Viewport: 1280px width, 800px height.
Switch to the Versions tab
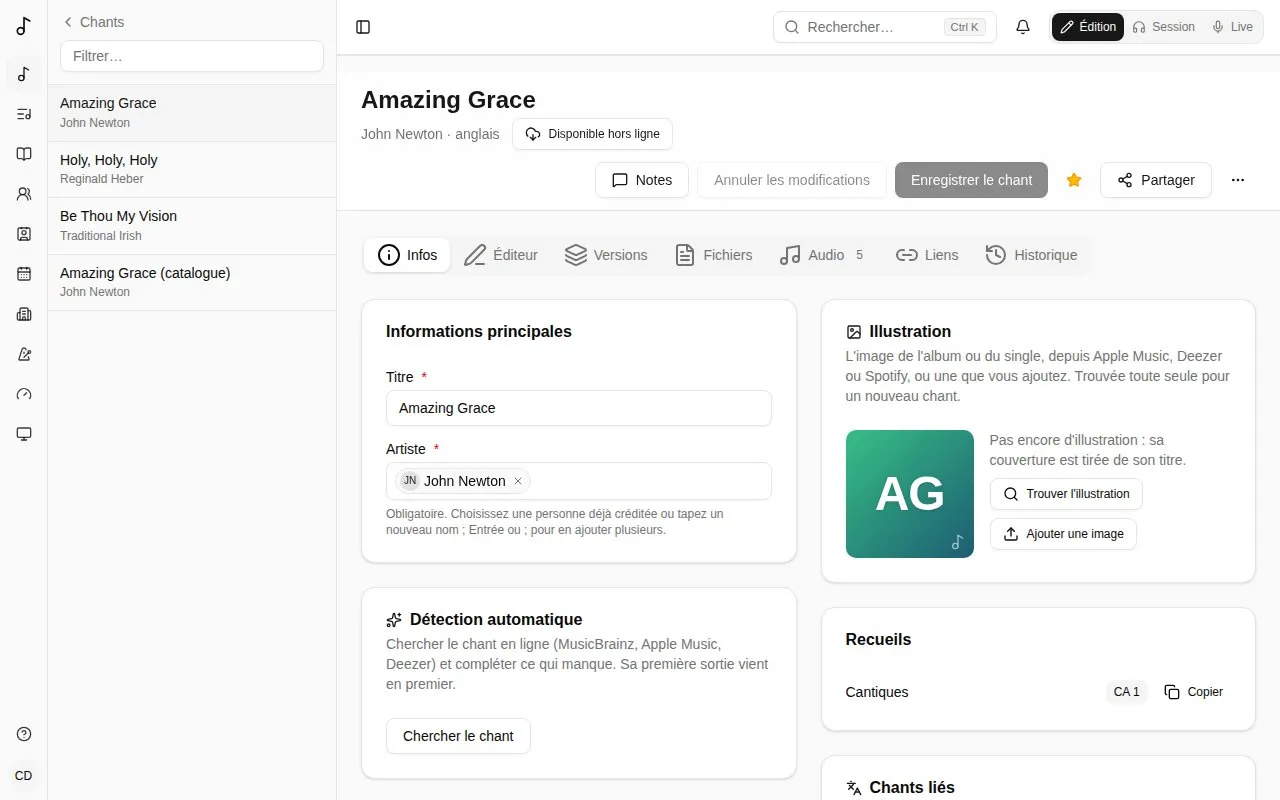(606, 255)
